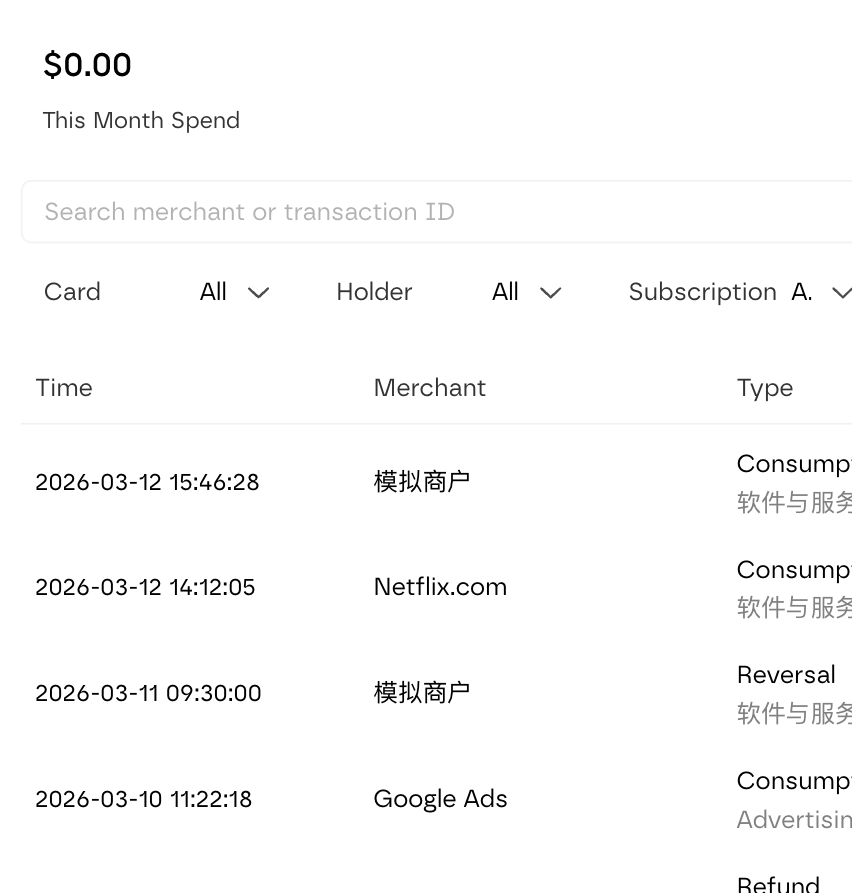Click the $0.00 spend amount
The width and height of the screenshot is (854, 894).
pos(87,64)
